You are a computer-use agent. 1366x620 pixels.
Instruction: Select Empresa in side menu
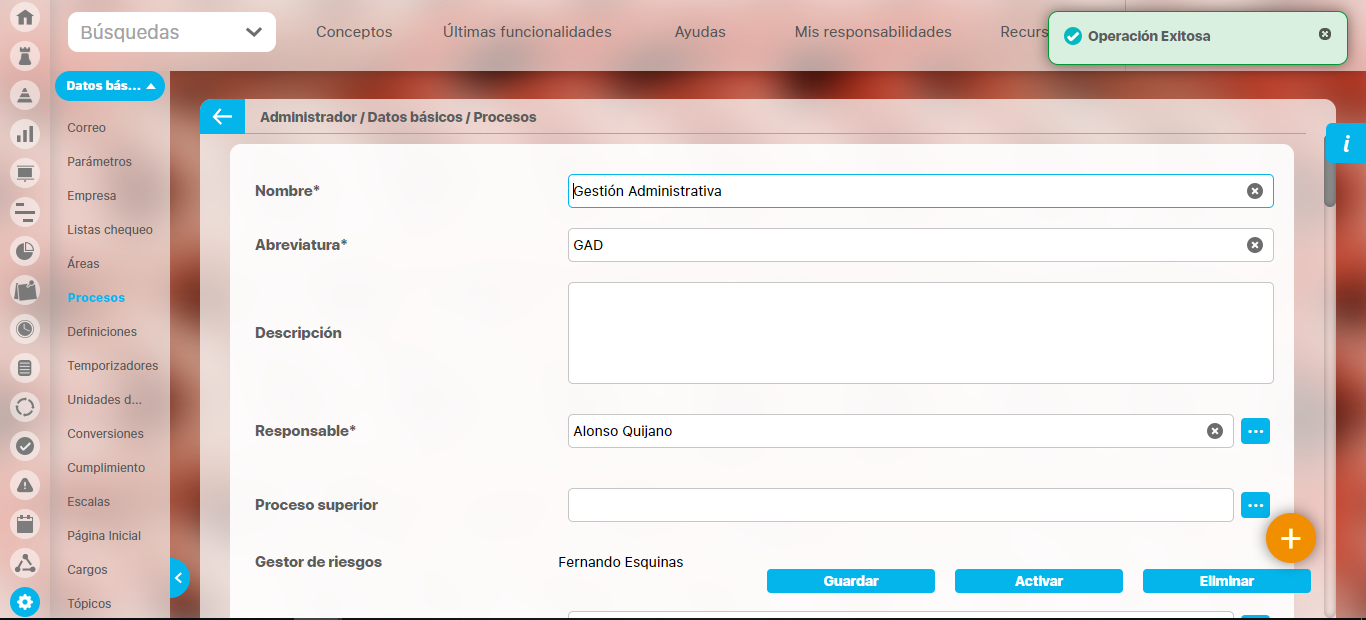(92, 196)
